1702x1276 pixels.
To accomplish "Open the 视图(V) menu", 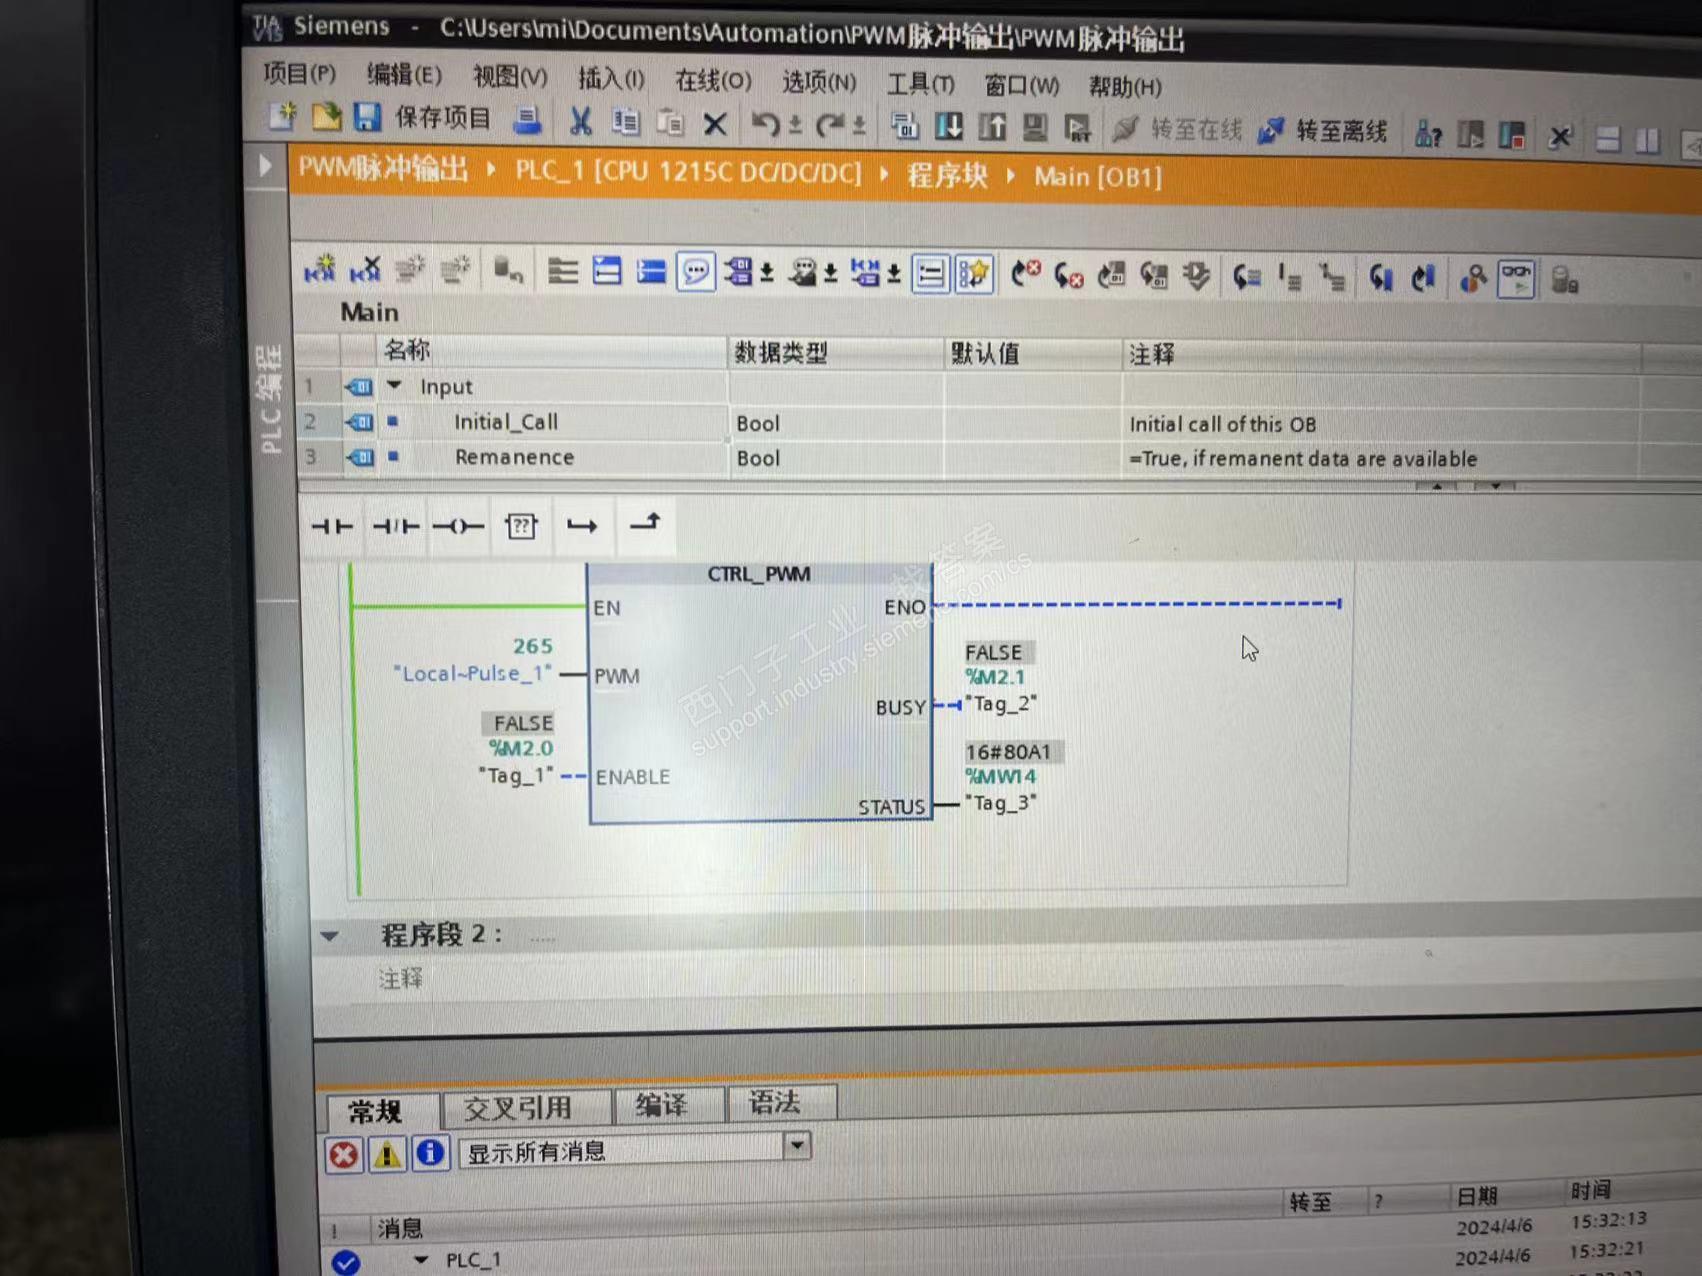I will tap(510, 77).
